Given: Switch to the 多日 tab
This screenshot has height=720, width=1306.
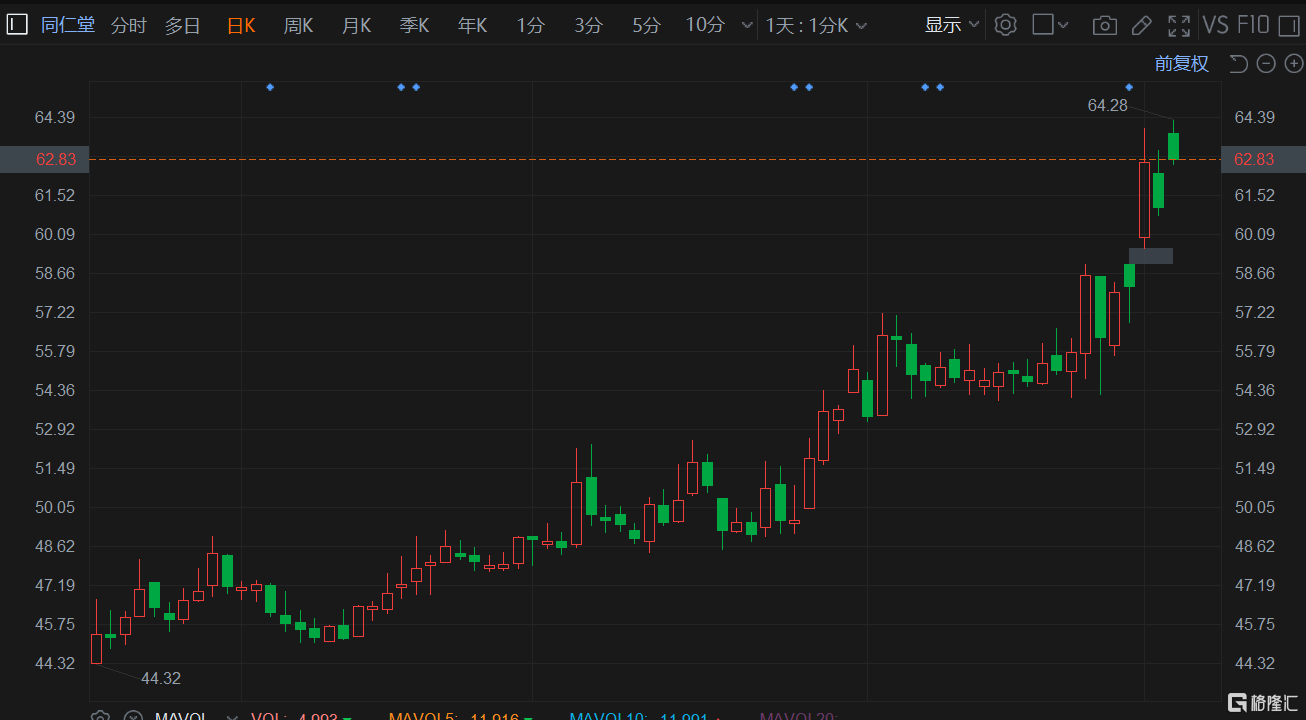Looking at the screenshot, I should tap(183, 25).
